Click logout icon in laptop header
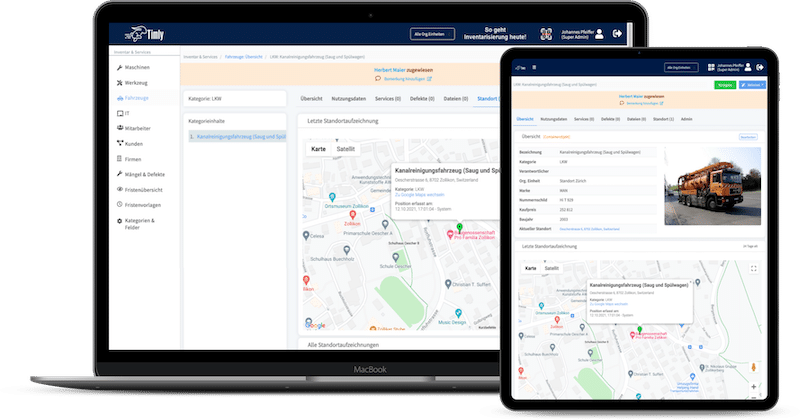This screenshot has height=420, width=800. pyautogui.click(x=617, y=34)
